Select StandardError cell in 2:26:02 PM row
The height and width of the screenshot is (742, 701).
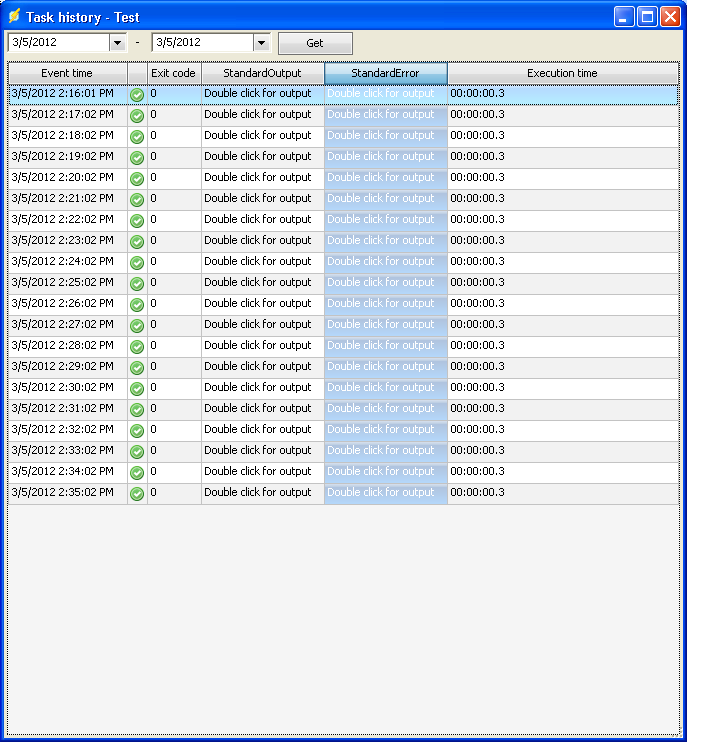(385, 303)
